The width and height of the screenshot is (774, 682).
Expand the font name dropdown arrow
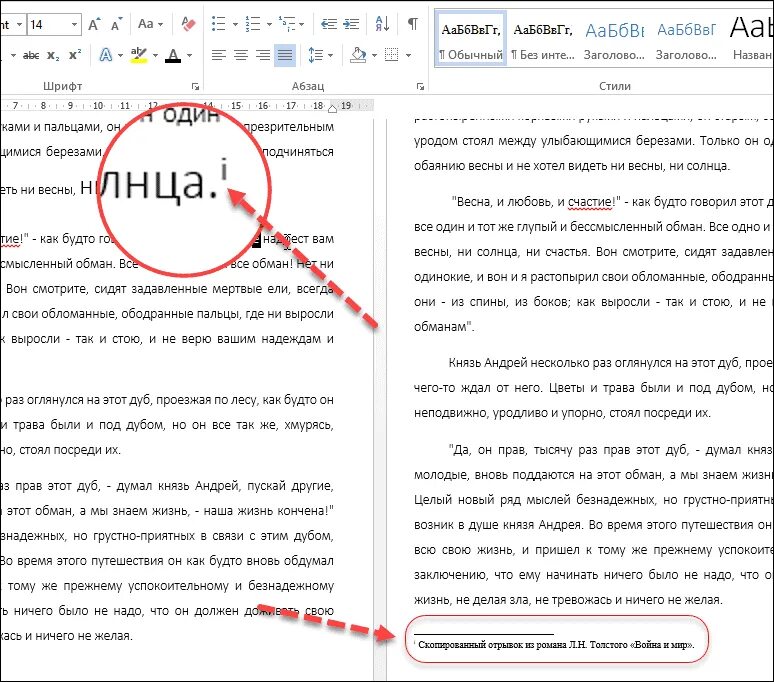[x=19, y=24]
